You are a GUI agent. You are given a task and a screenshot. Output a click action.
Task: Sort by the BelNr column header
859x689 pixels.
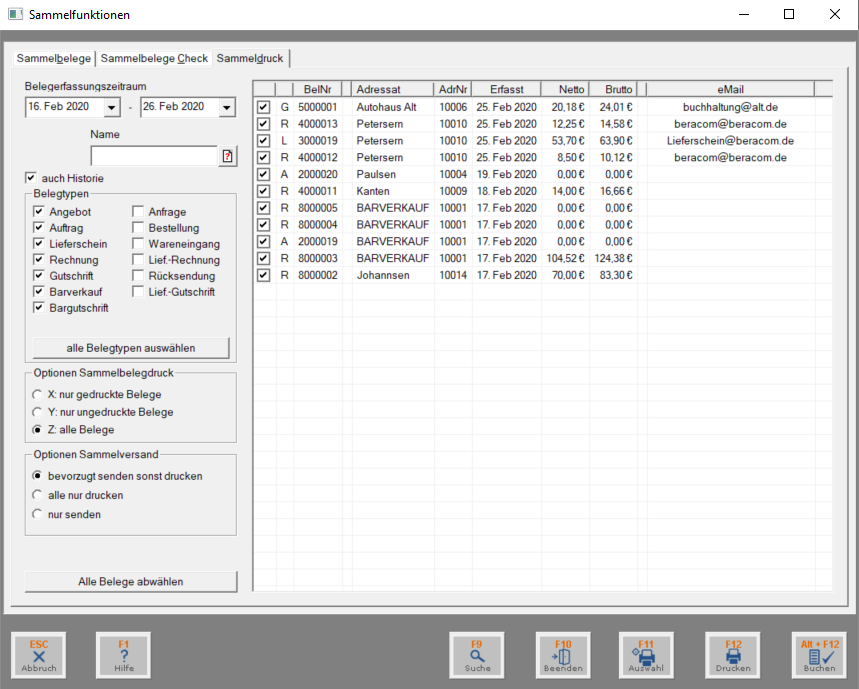(x=318, y=89)
